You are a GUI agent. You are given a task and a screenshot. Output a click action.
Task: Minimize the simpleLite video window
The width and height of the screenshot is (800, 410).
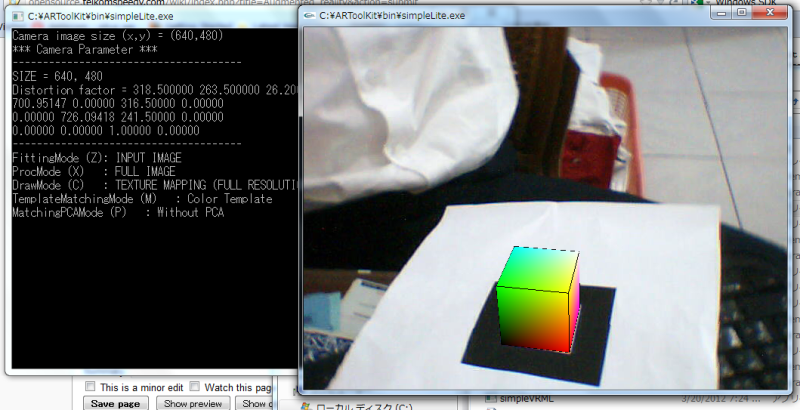(724, 14)
